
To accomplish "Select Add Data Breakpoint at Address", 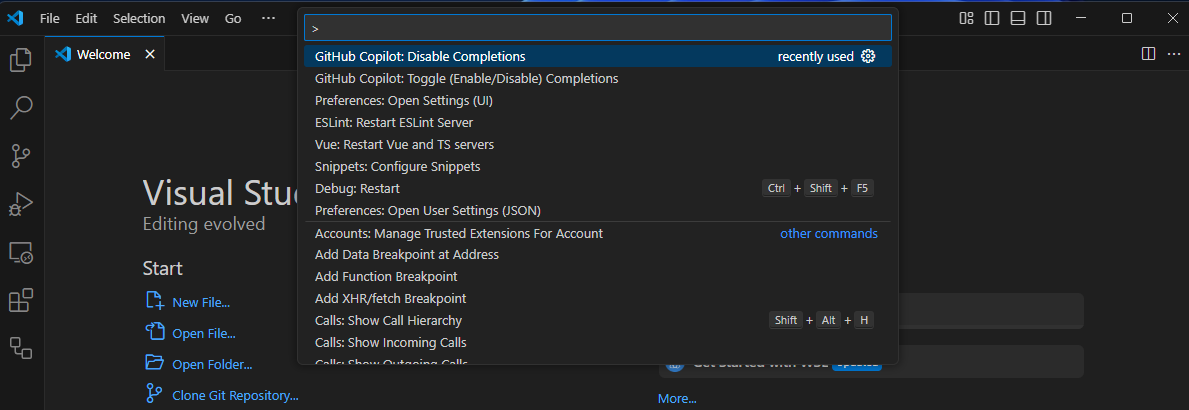I will [x=598, y=255].
